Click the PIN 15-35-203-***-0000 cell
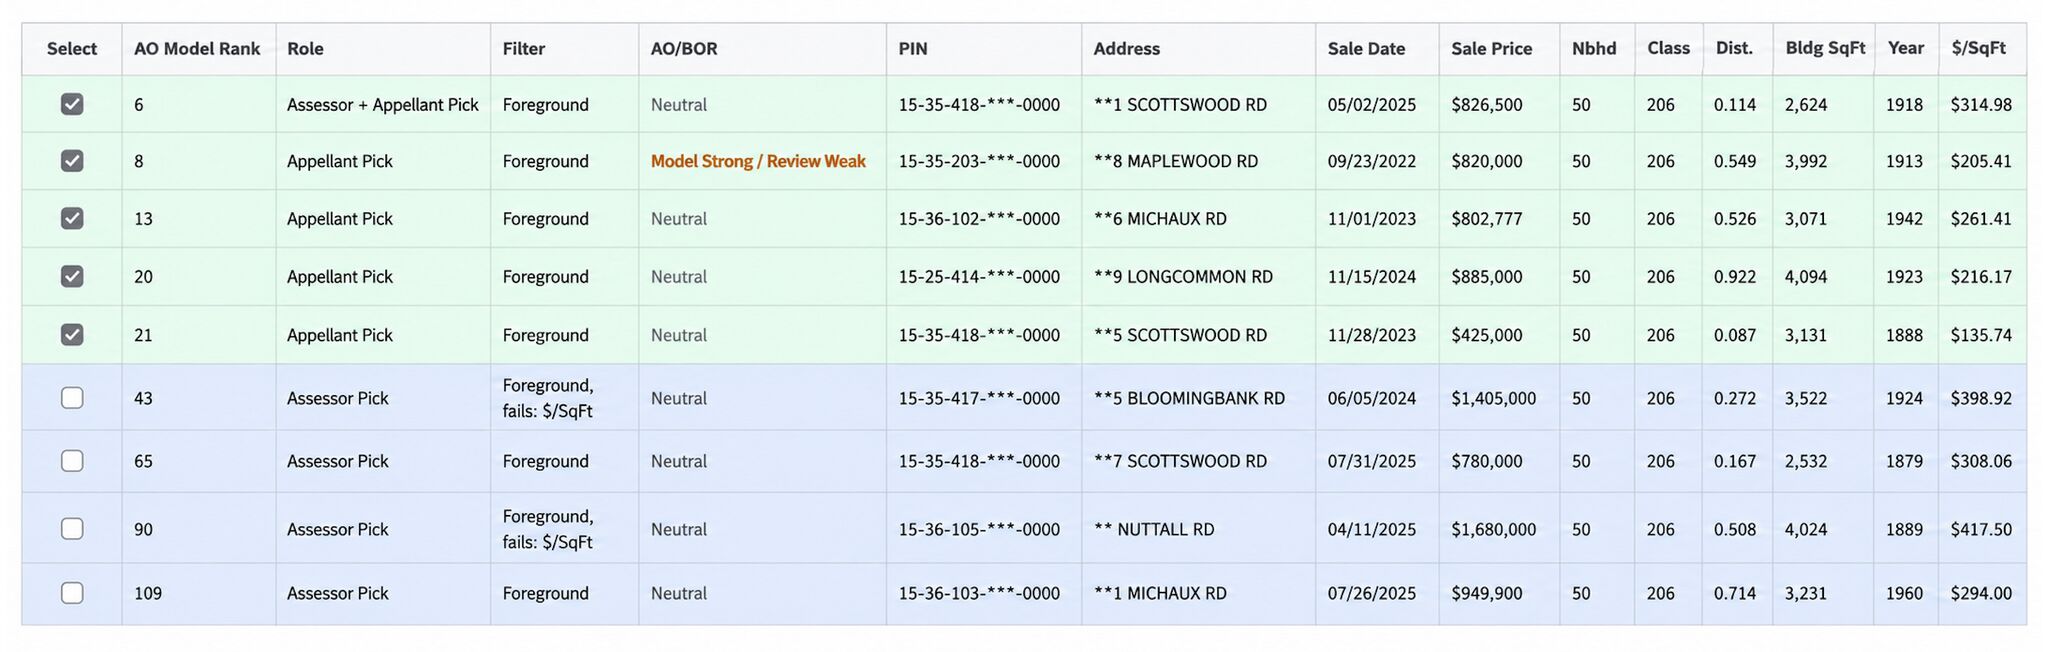This screenshot has height=652, width=2048. 979,161
